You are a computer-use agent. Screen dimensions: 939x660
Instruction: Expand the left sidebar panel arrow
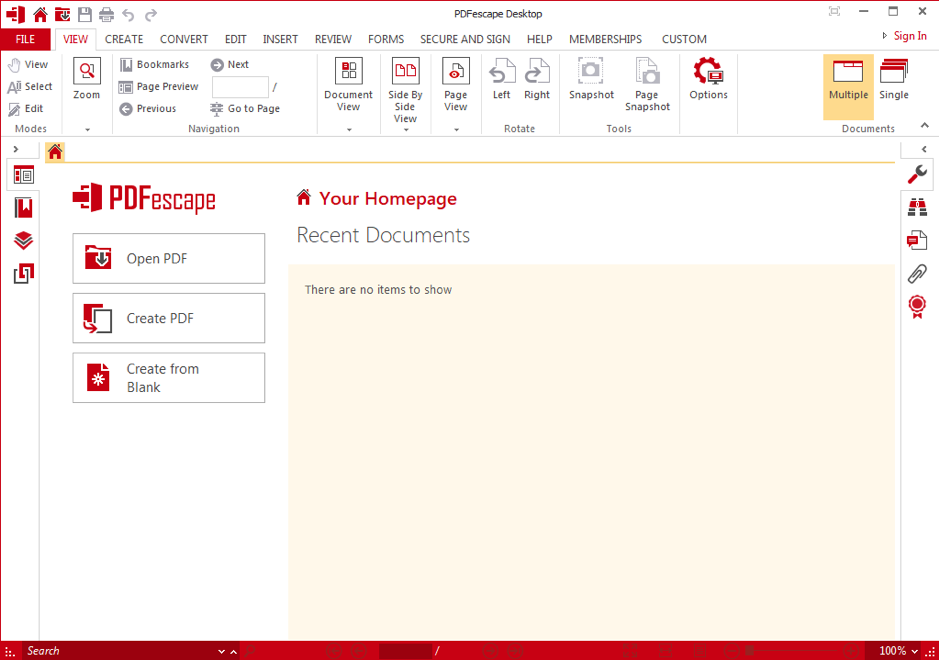(16, 149)
